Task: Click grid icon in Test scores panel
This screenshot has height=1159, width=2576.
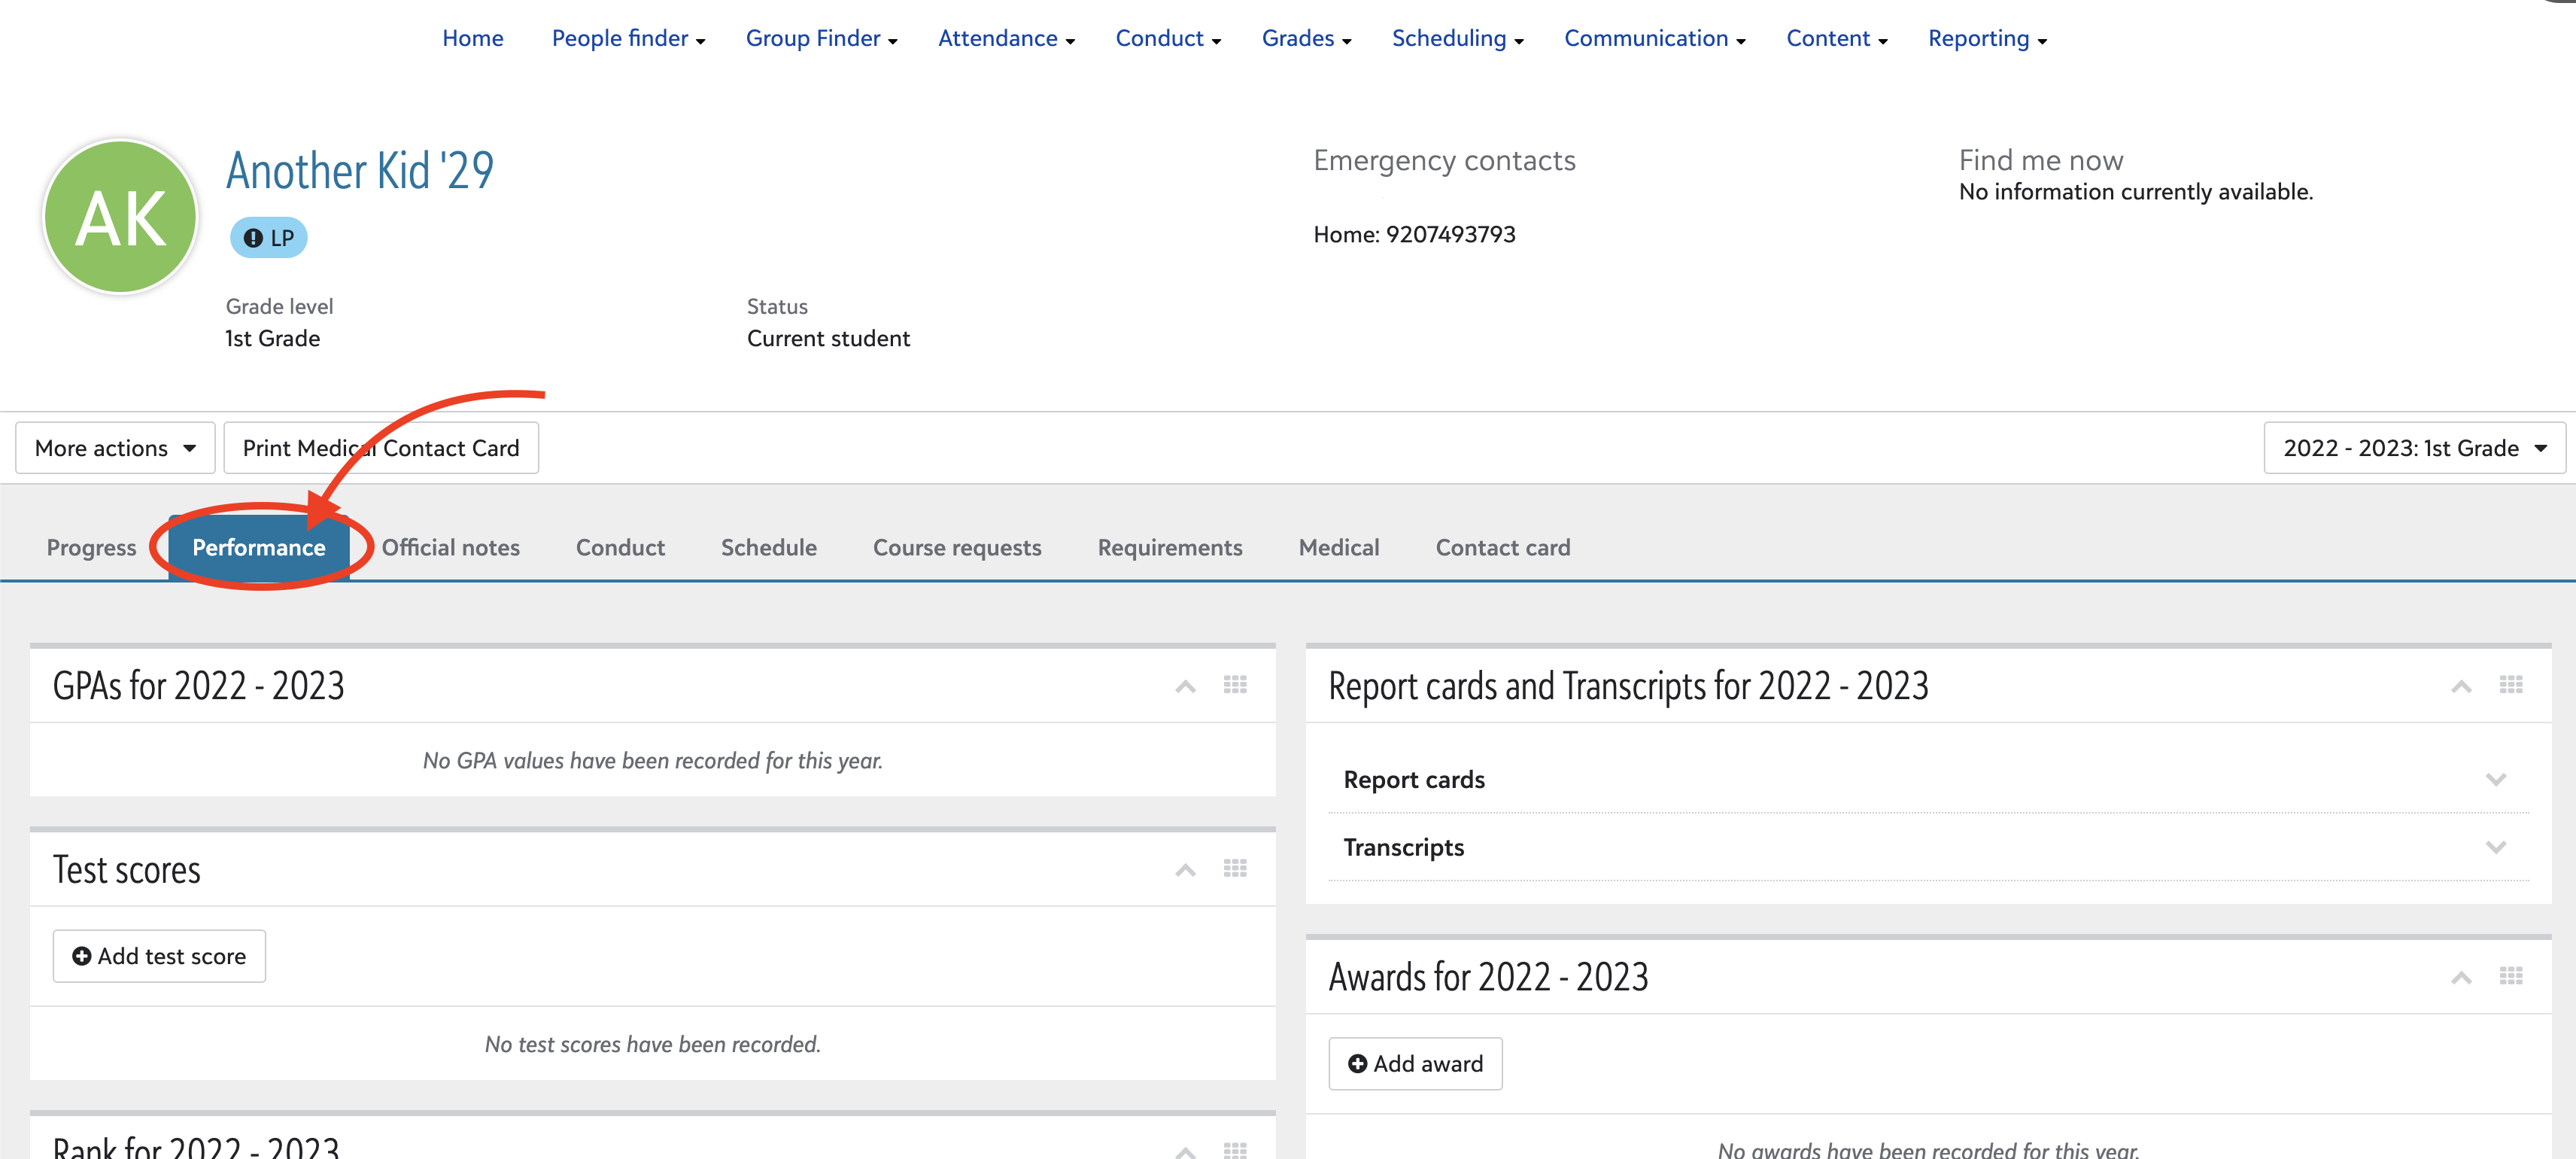Action: pos(1234,868)
